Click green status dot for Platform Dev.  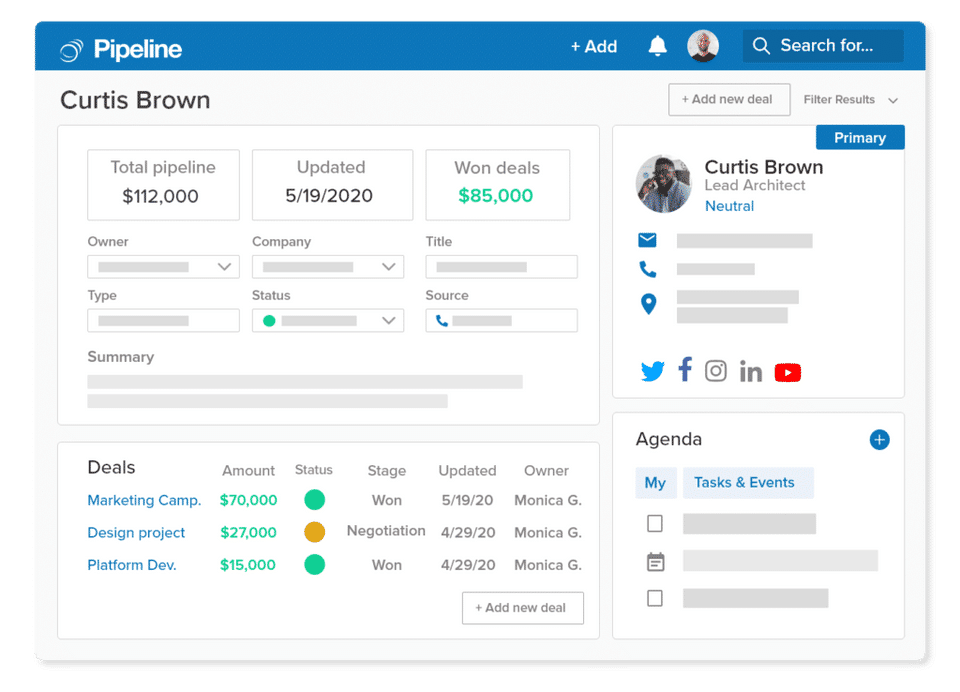click(x=314, y=565)
